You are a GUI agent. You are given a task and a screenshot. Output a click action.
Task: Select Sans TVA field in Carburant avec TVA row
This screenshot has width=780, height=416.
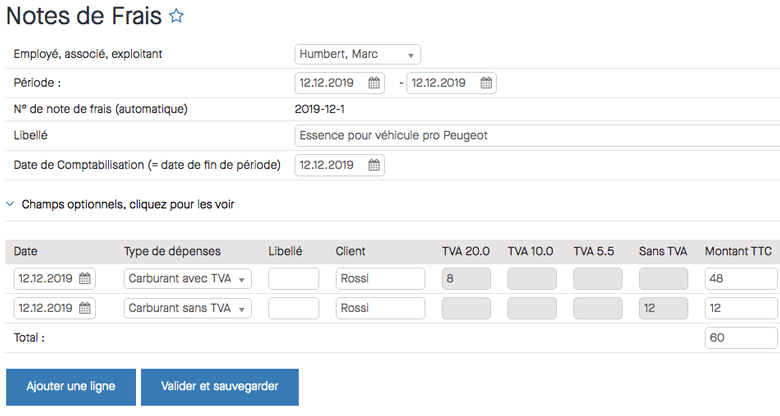pyautogui.click(x=664, y=279)
